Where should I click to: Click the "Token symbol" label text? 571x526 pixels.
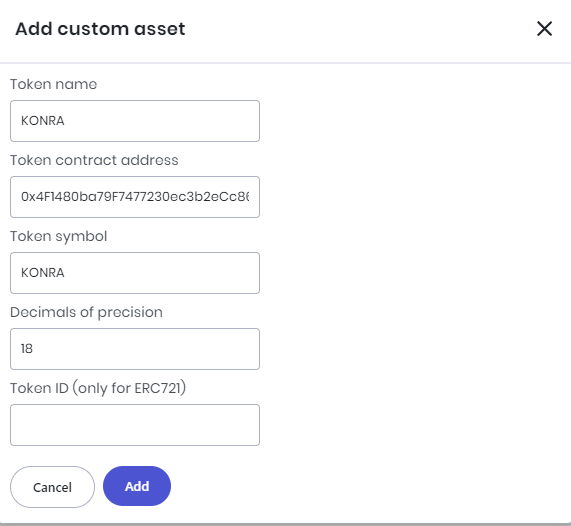point(59,236)
